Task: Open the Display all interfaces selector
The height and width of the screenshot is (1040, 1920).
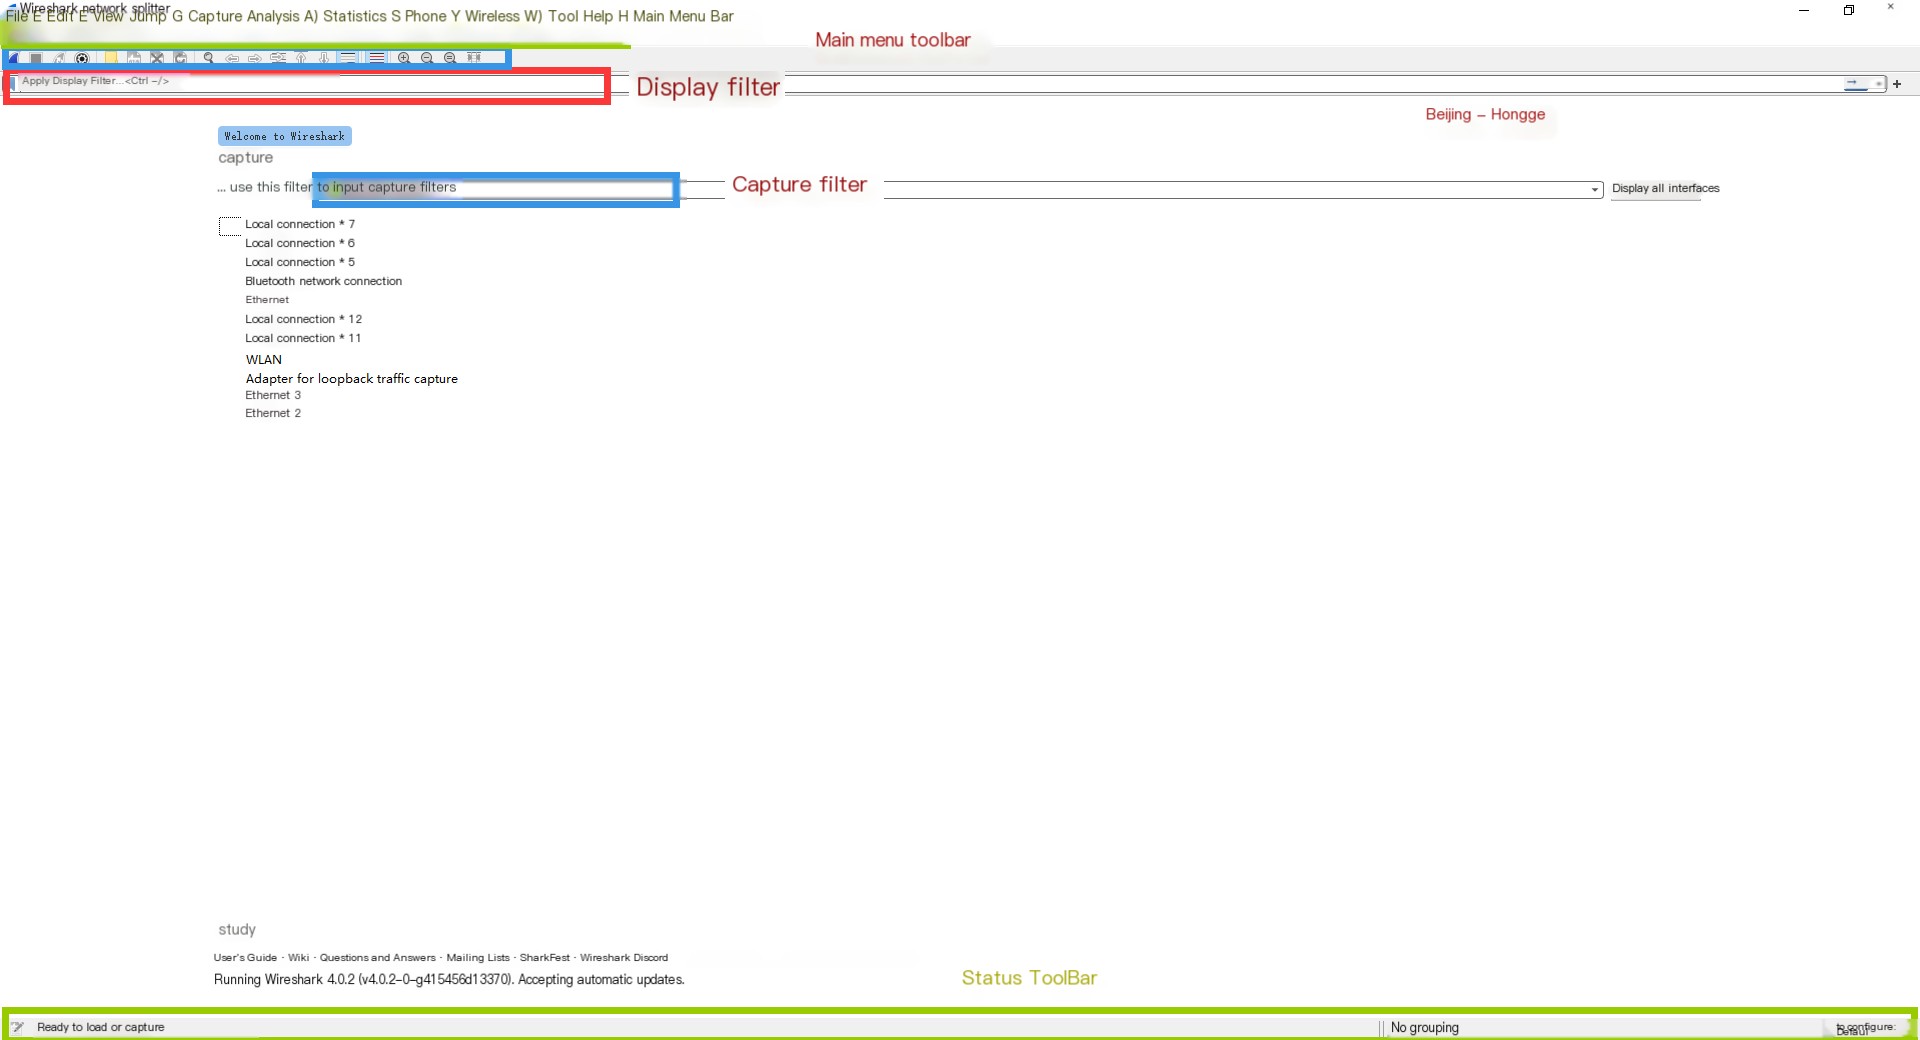Action: point(1665,188)
